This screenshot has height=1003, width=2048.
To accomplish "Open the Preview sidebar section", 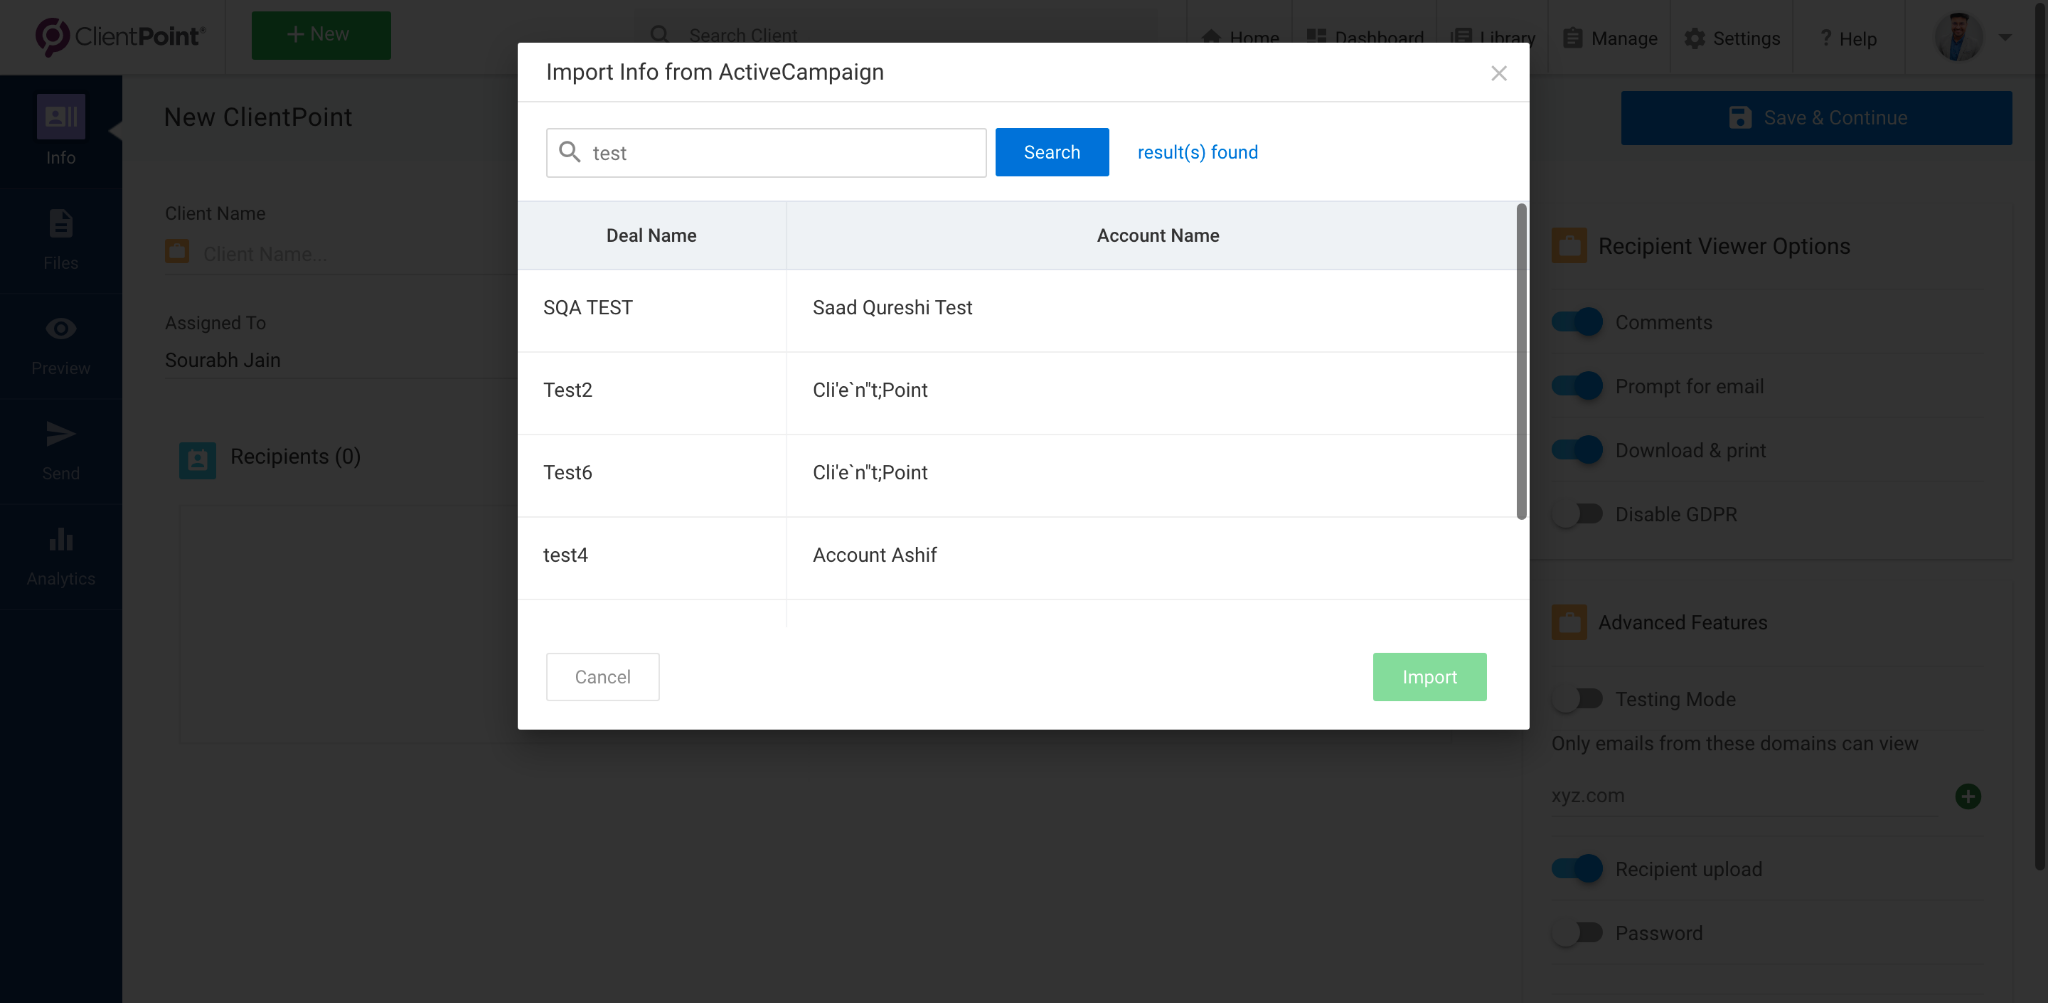I will [x=61, y=346].
